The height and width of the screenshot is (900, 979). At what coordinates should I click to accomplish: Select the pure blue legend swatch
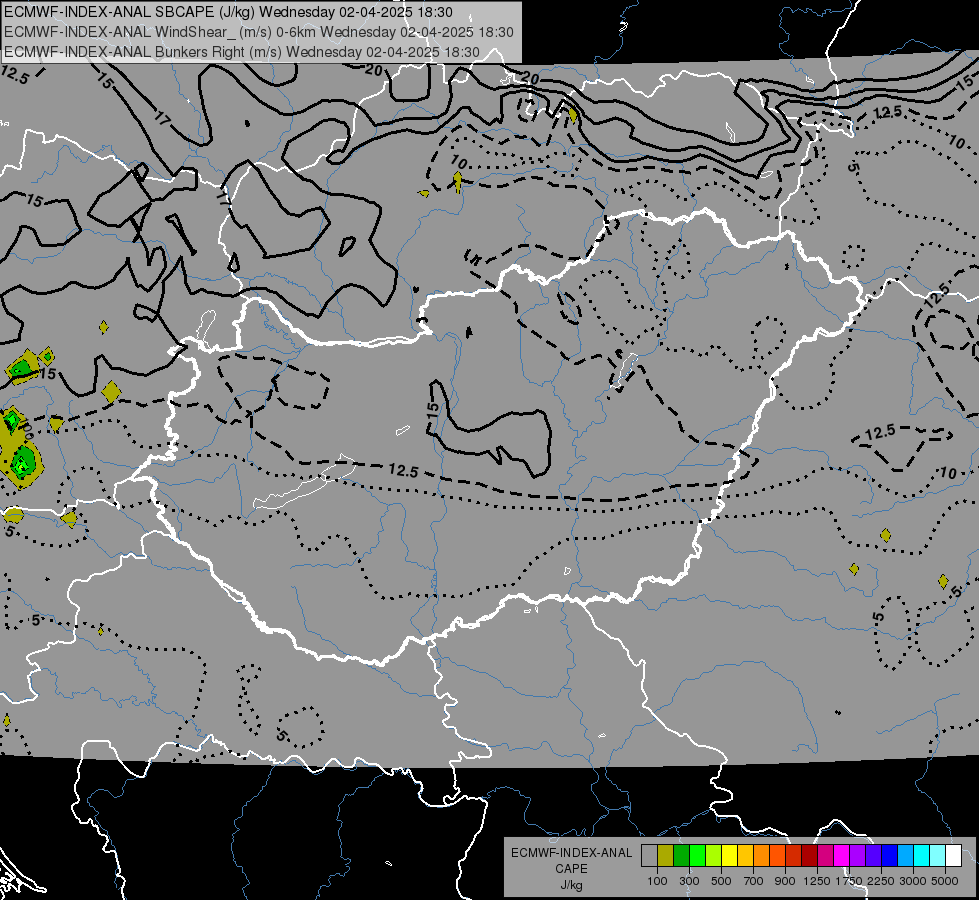pos(889,855)
